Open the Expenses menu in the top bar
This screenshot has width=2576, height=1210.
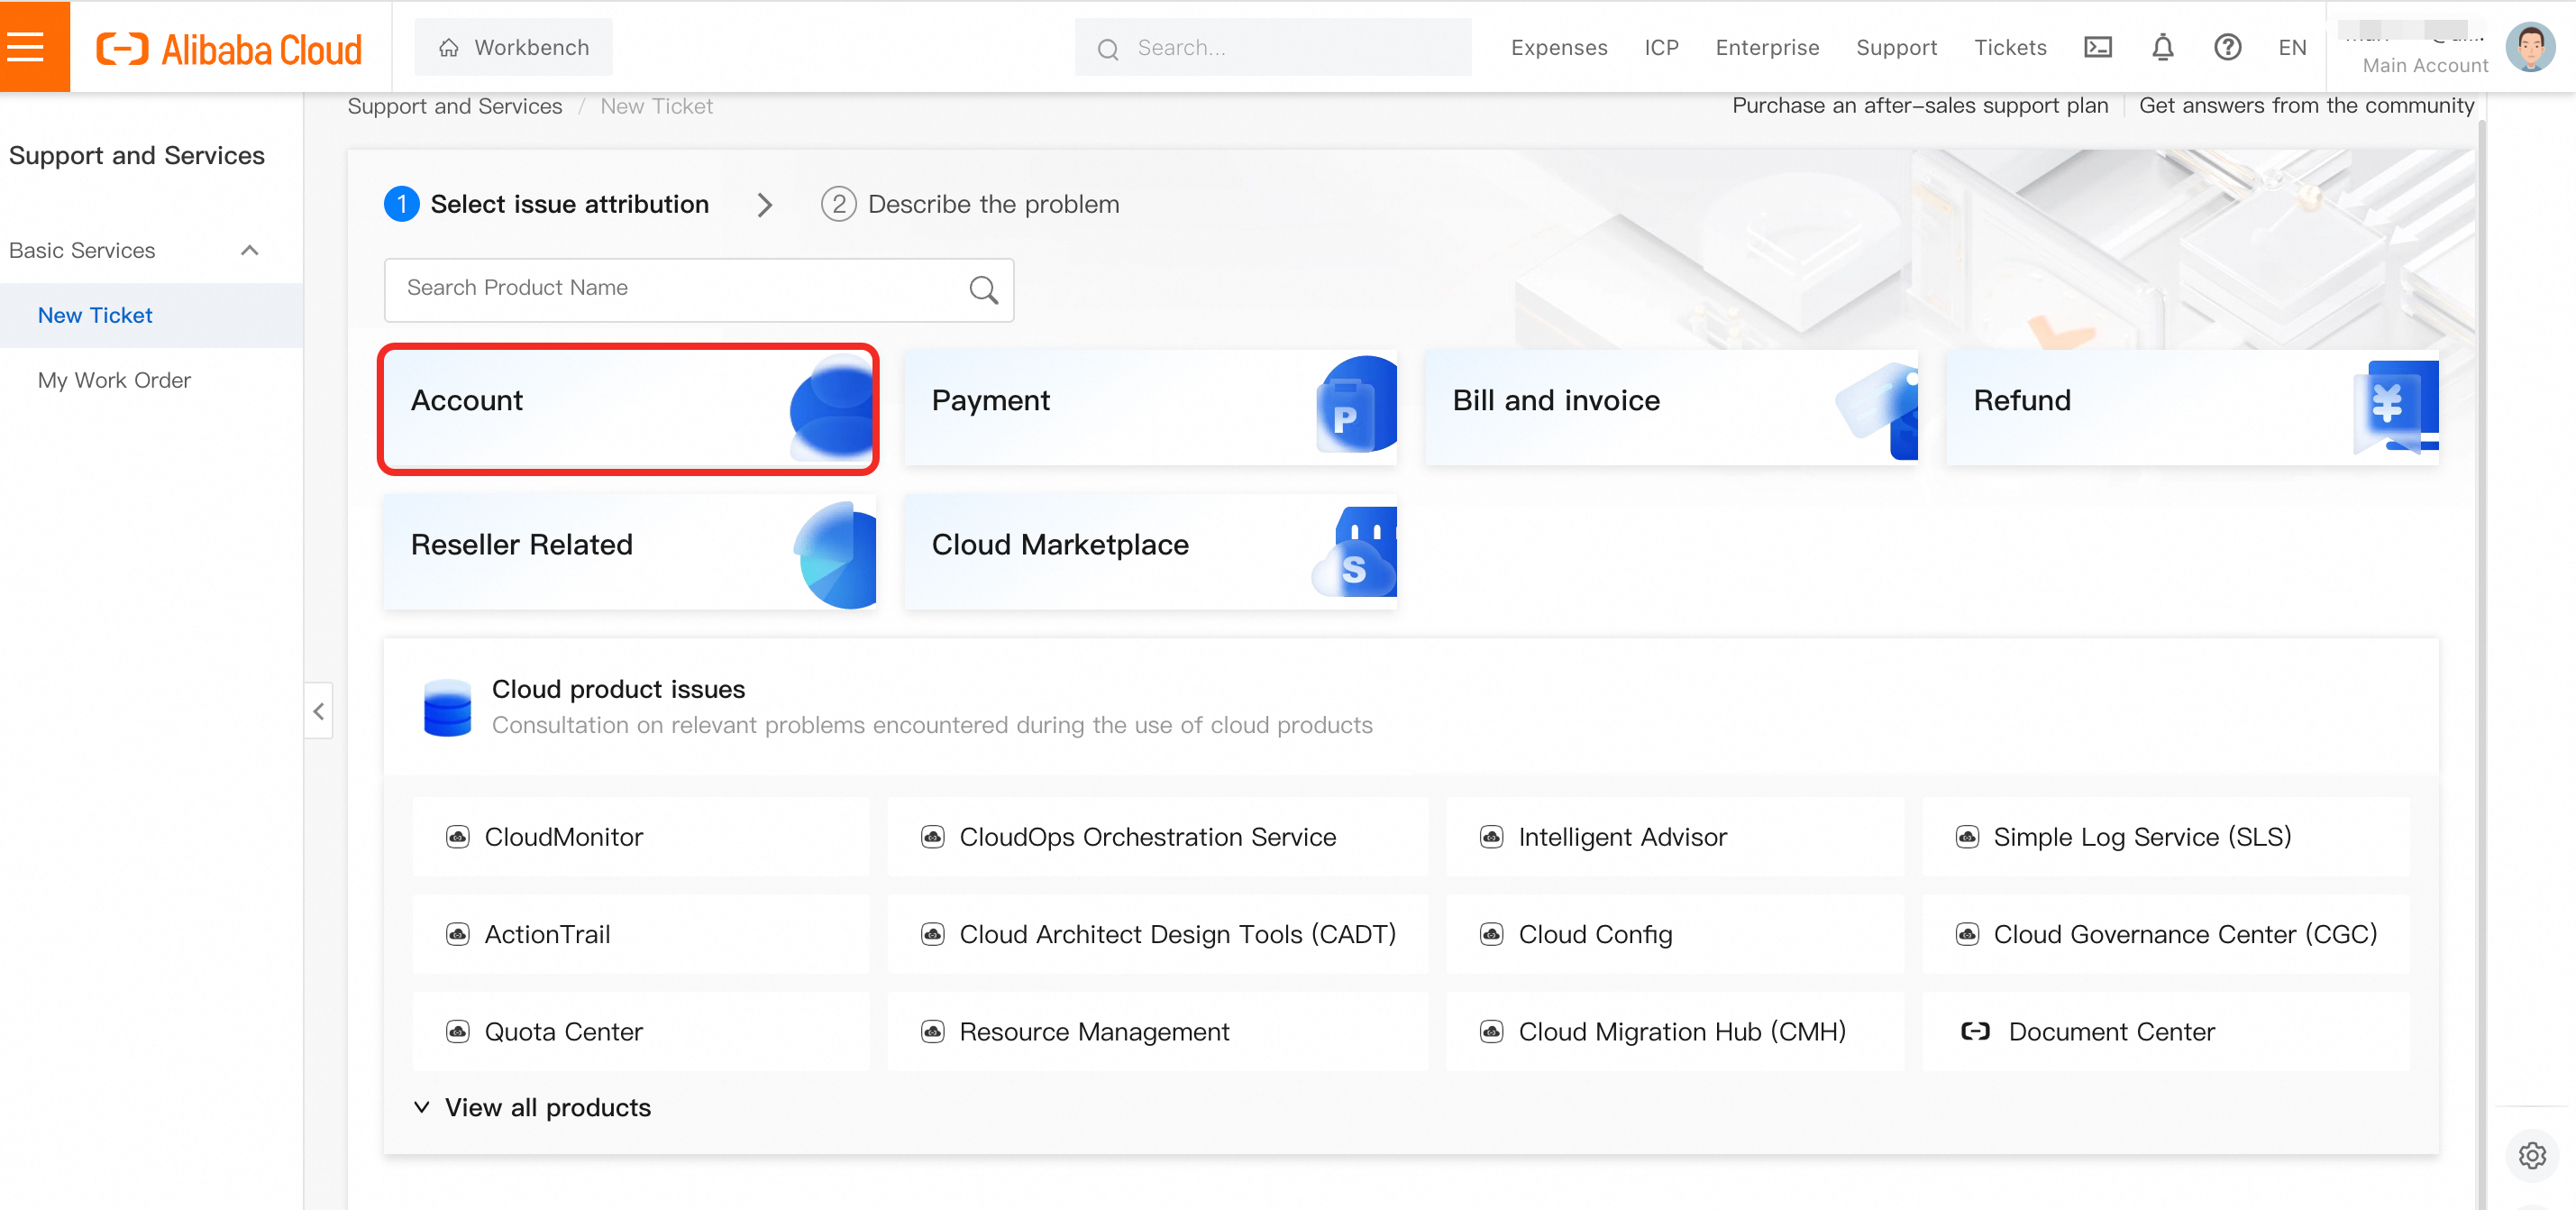[1559, 47]
